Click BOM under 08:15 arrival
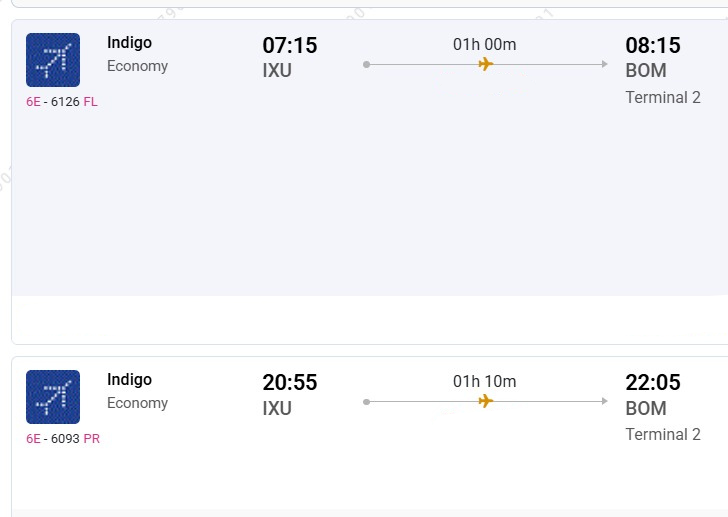The image size is (728, 517). click(645, 71)
